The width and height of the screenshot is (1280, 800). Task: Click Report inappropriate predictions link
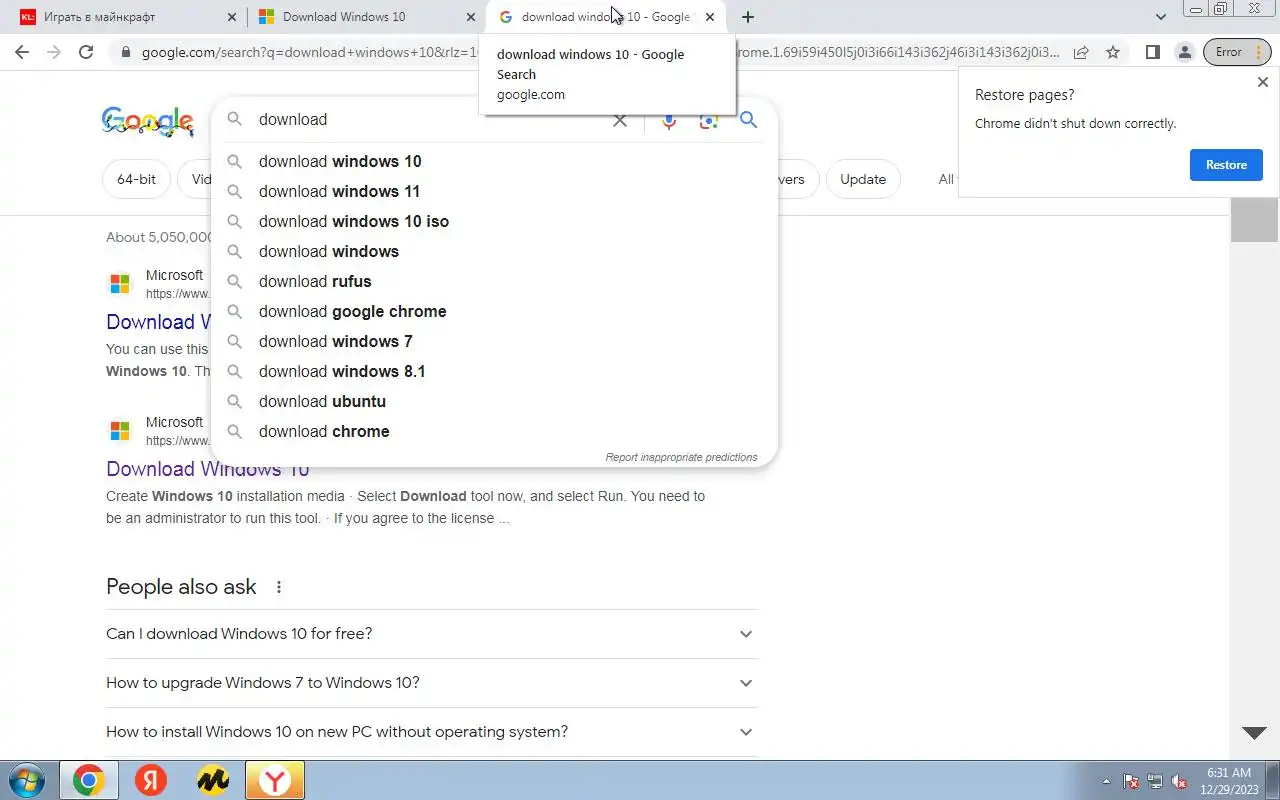tap(681, 457)
